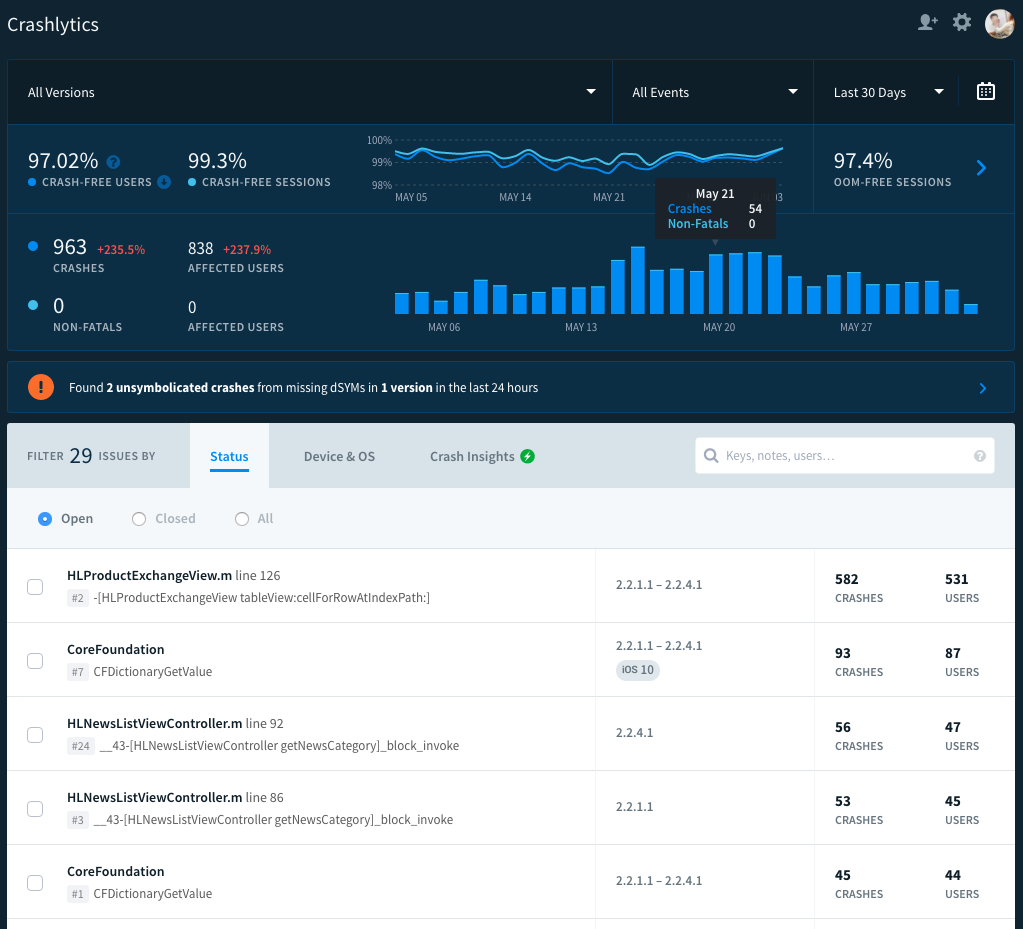
Task: Click the iOS 10 tag badge
Action: pos(637,669)
